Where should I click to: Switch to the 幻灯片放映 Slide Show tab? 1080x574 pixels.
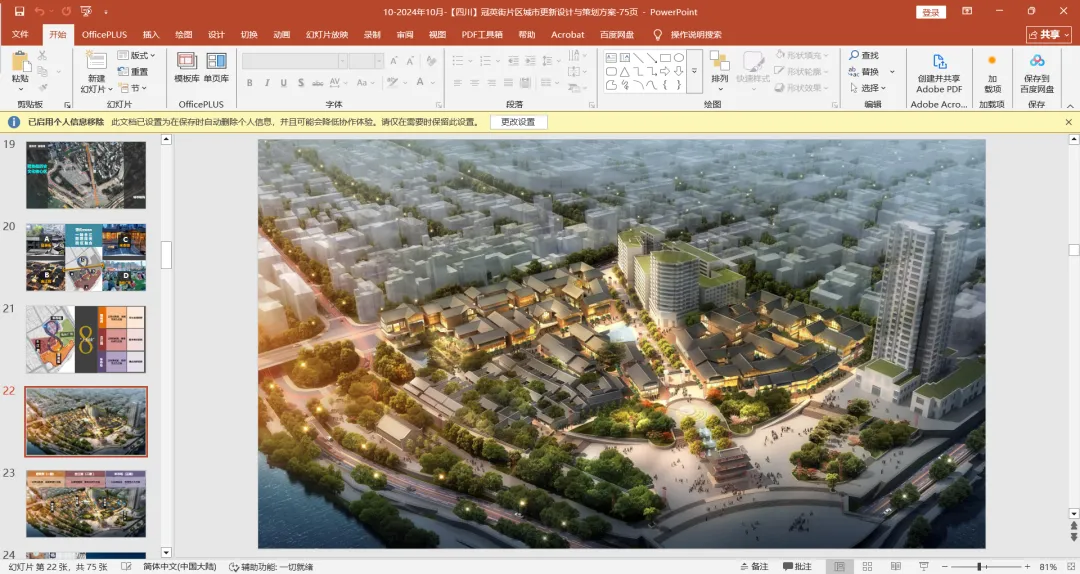coord(327,34)
